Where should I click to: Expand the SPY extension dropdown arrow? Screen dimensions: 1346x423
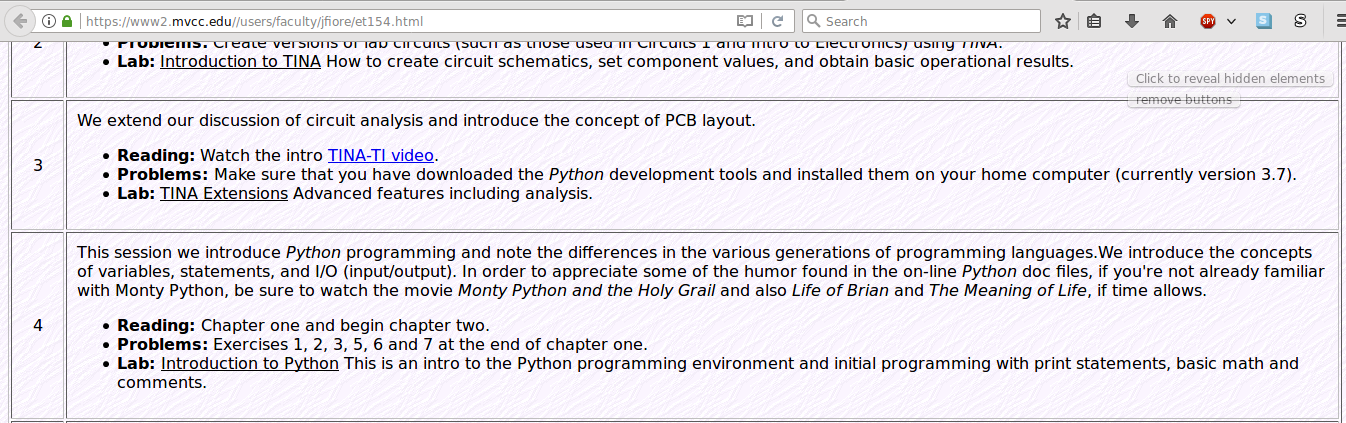coord(1231,21)
